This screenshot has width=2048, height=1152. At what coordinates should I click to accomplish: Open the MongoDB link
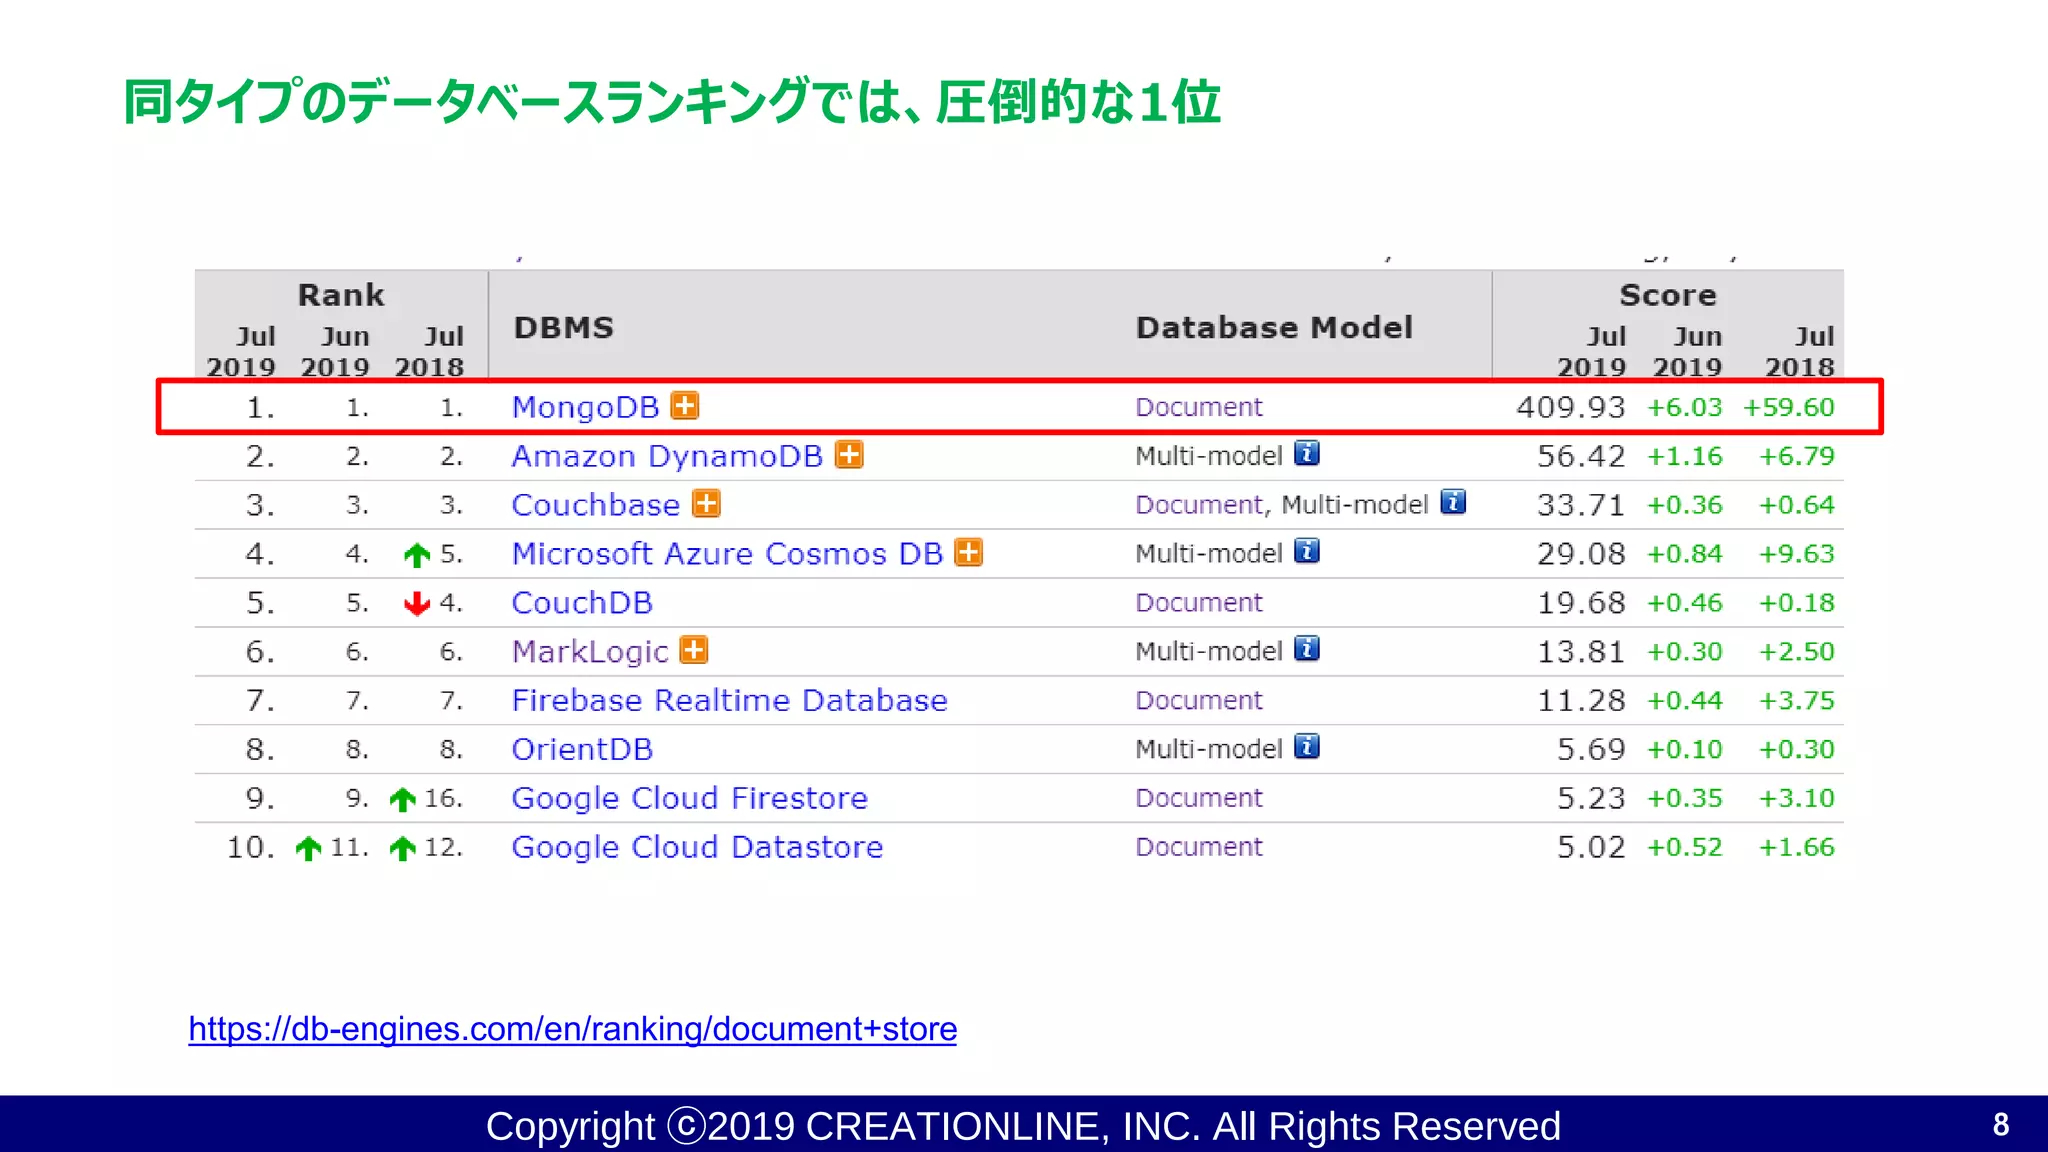click(x=585, y=408)
